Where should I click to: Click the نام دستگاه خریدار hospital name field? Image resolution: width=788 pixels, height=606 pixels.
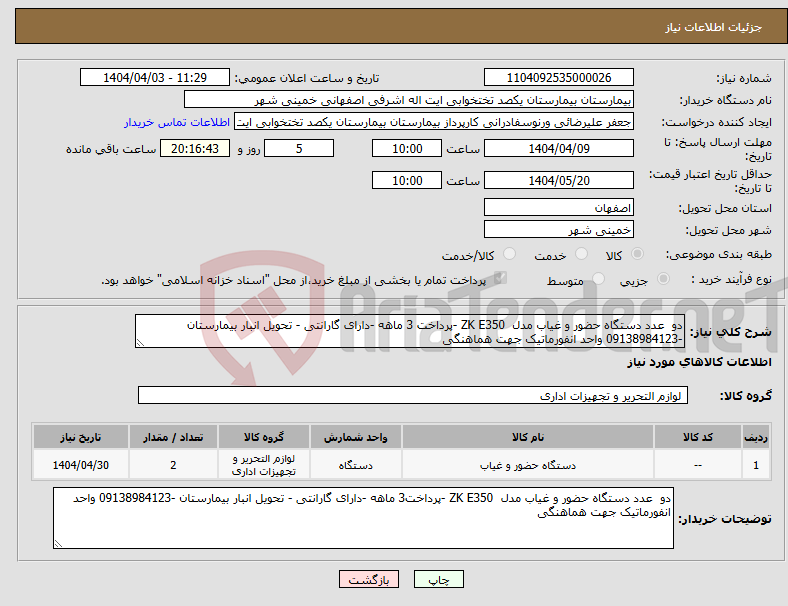[x=409, y=99]
